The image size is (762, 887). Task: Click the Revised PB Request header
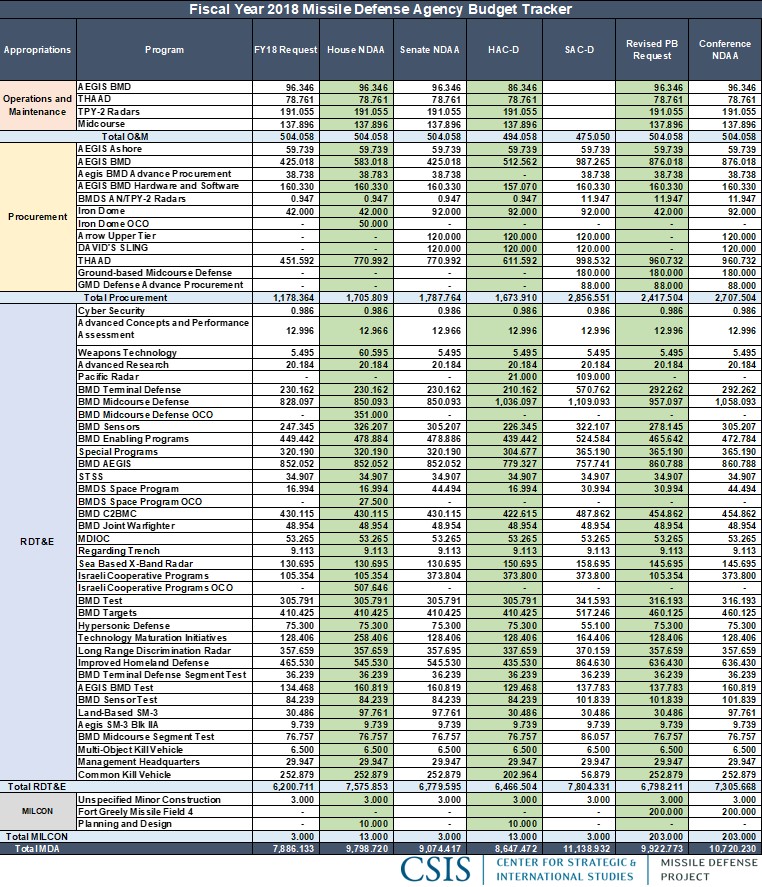[653, 49]
